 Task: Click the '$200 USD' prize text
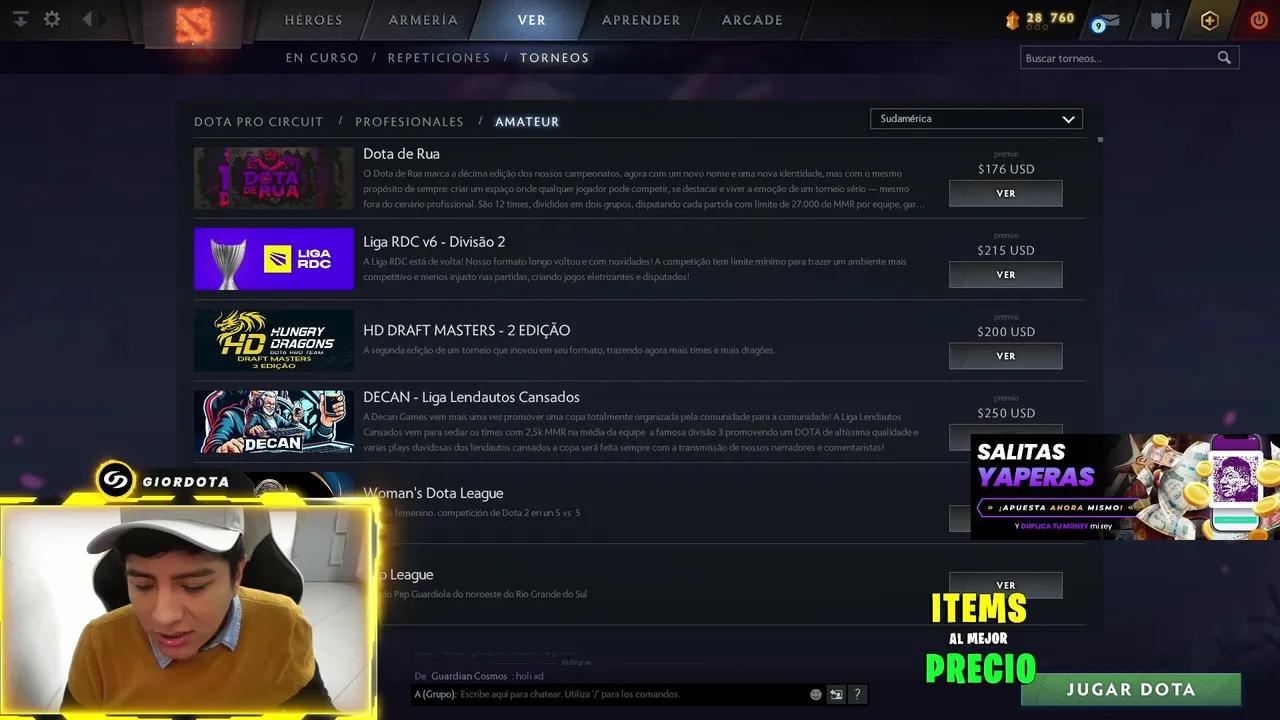[x=1006, y=331]
